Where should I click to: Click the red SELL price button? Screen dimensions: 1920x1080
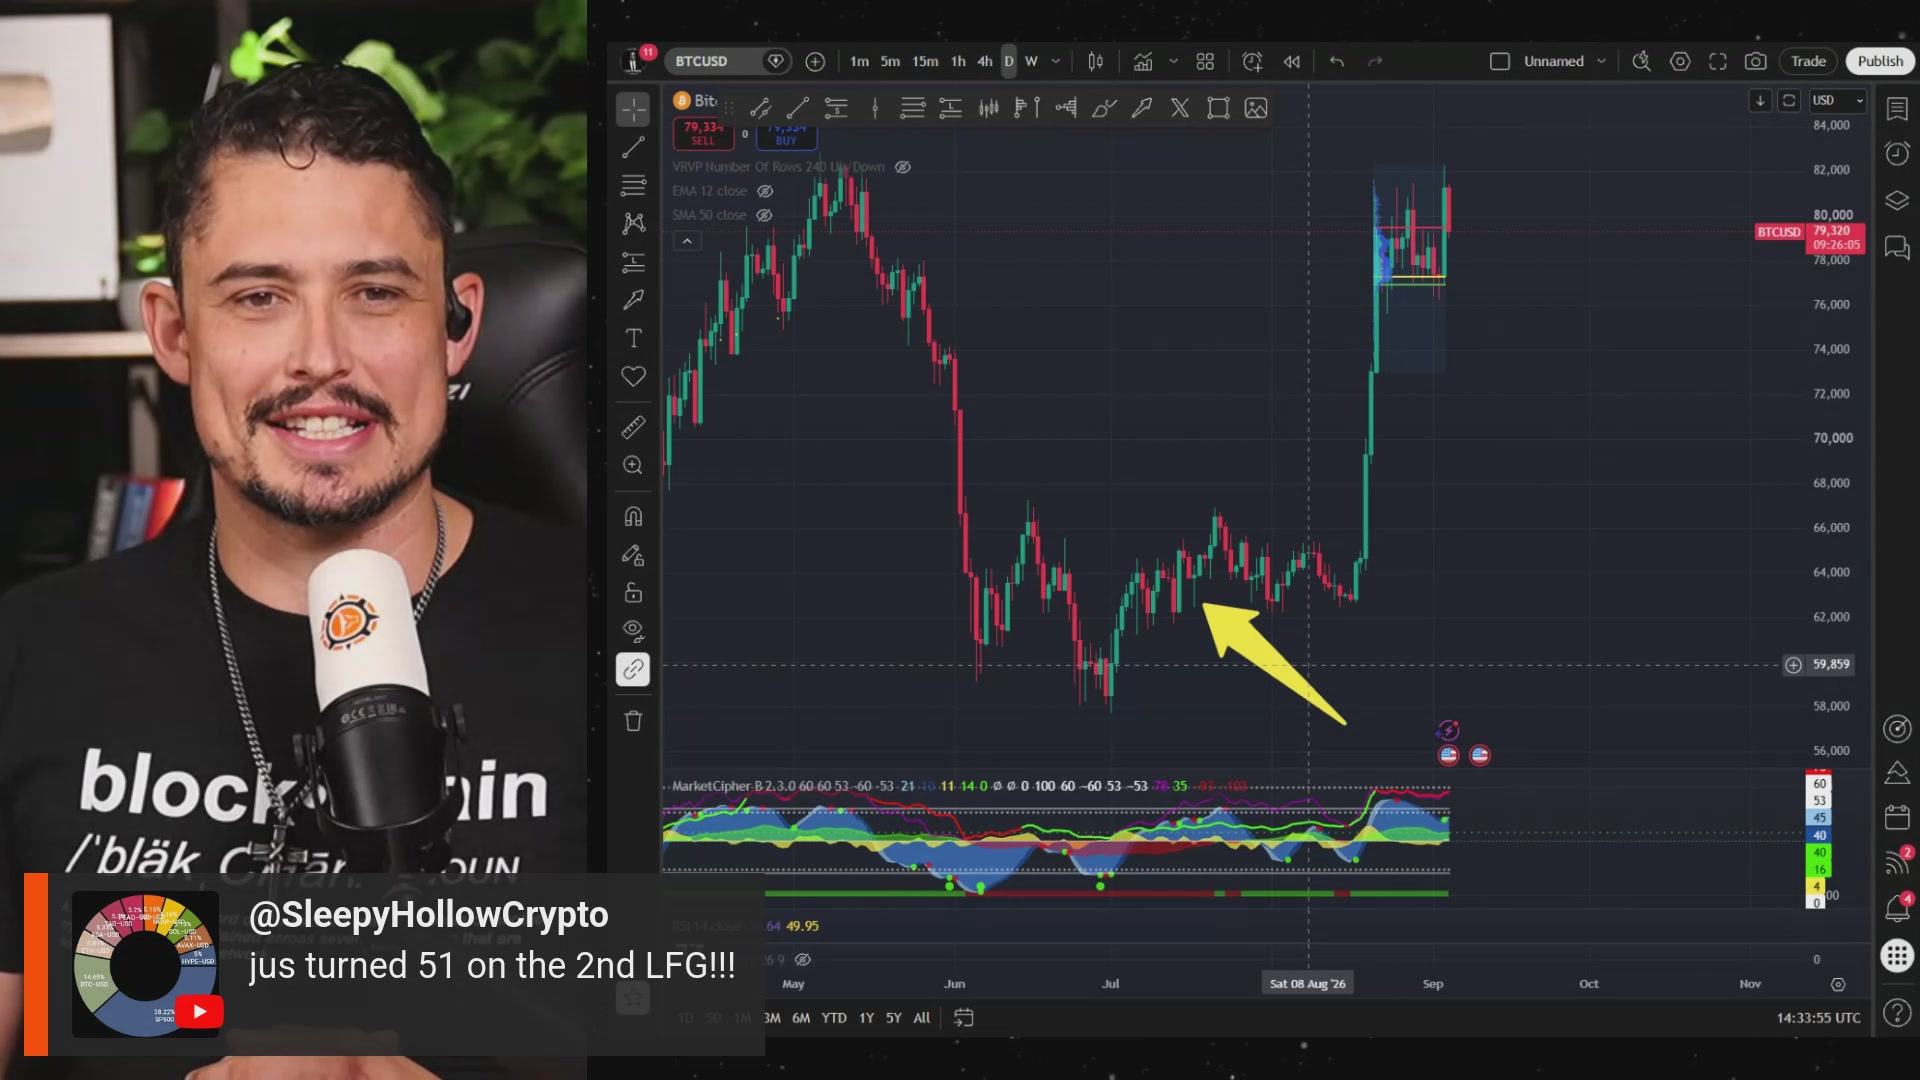point(703,134)
